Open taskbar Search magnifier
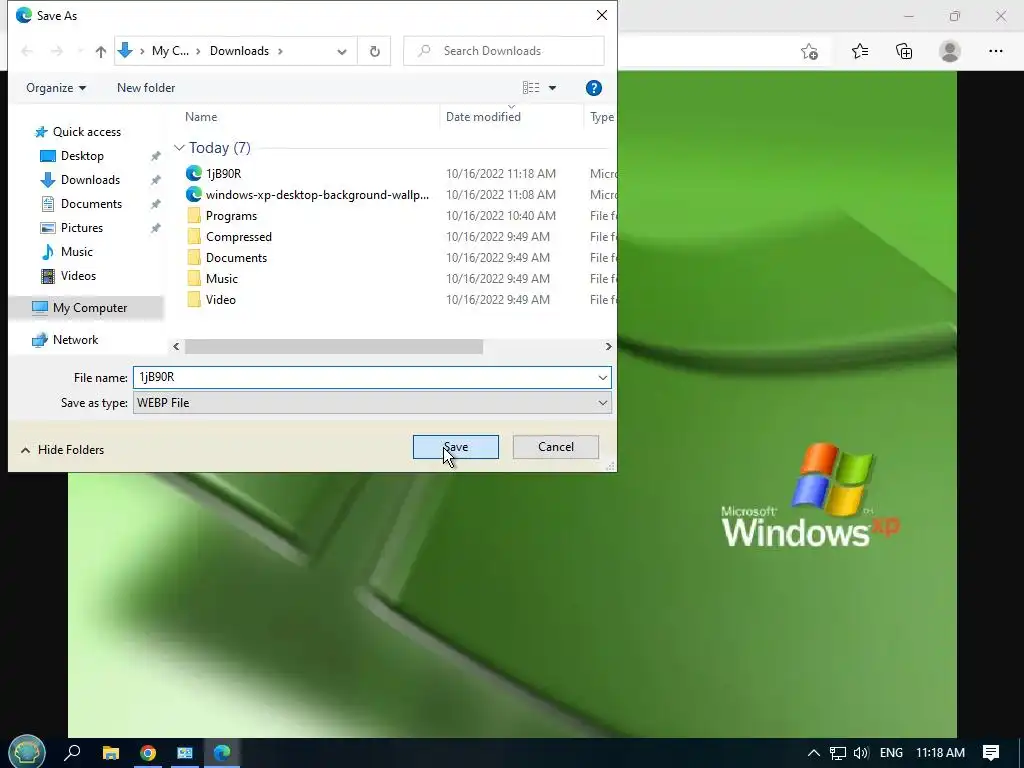The image size is (1024, 768). 72,752
